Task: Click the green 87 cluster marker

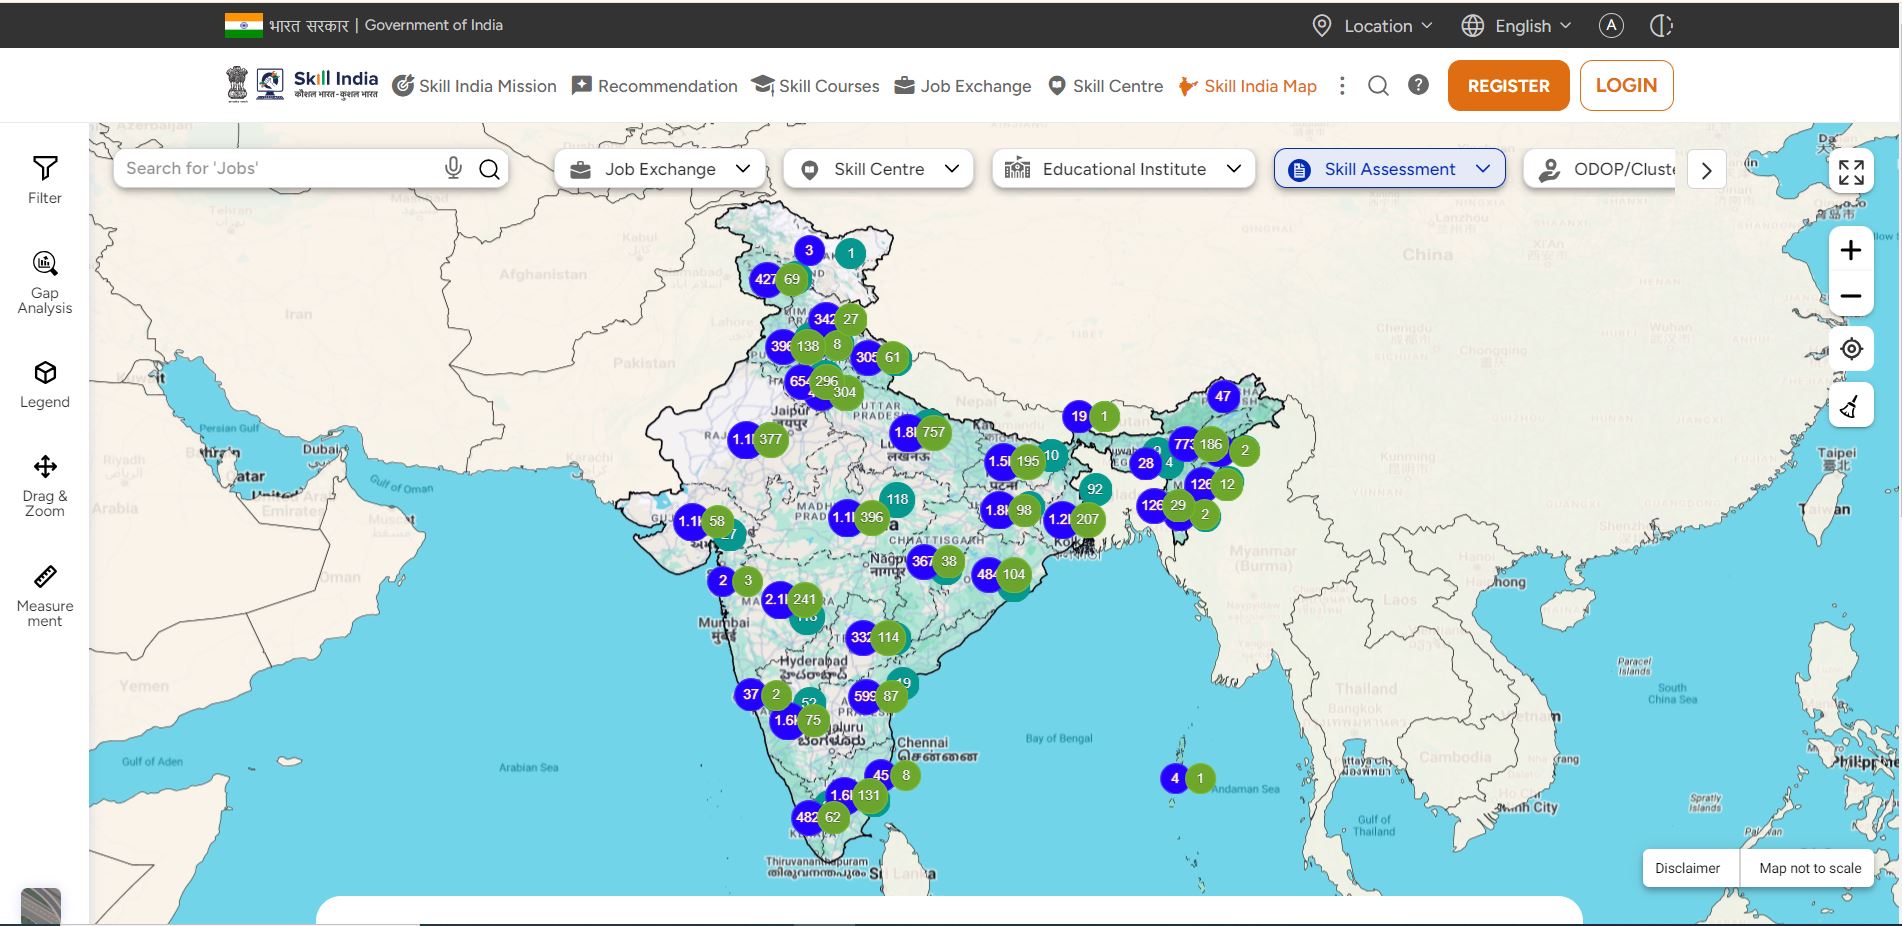Action: (x=890, y=696)
